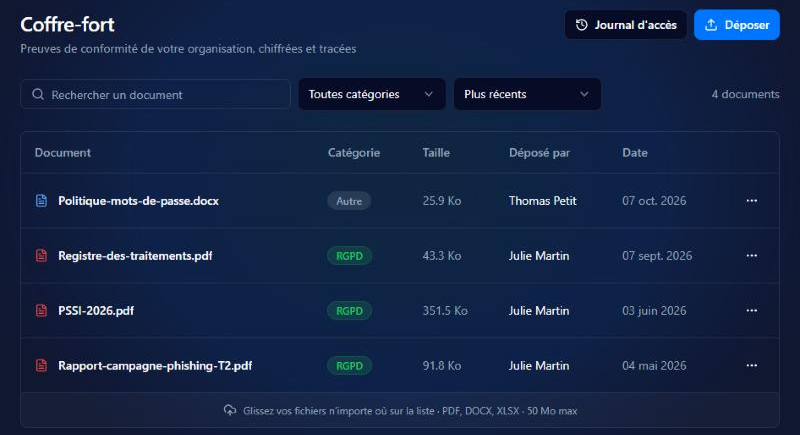
Task: Click the PDF icon of Registre-des-traitements
Action: (x=41, y=255)
